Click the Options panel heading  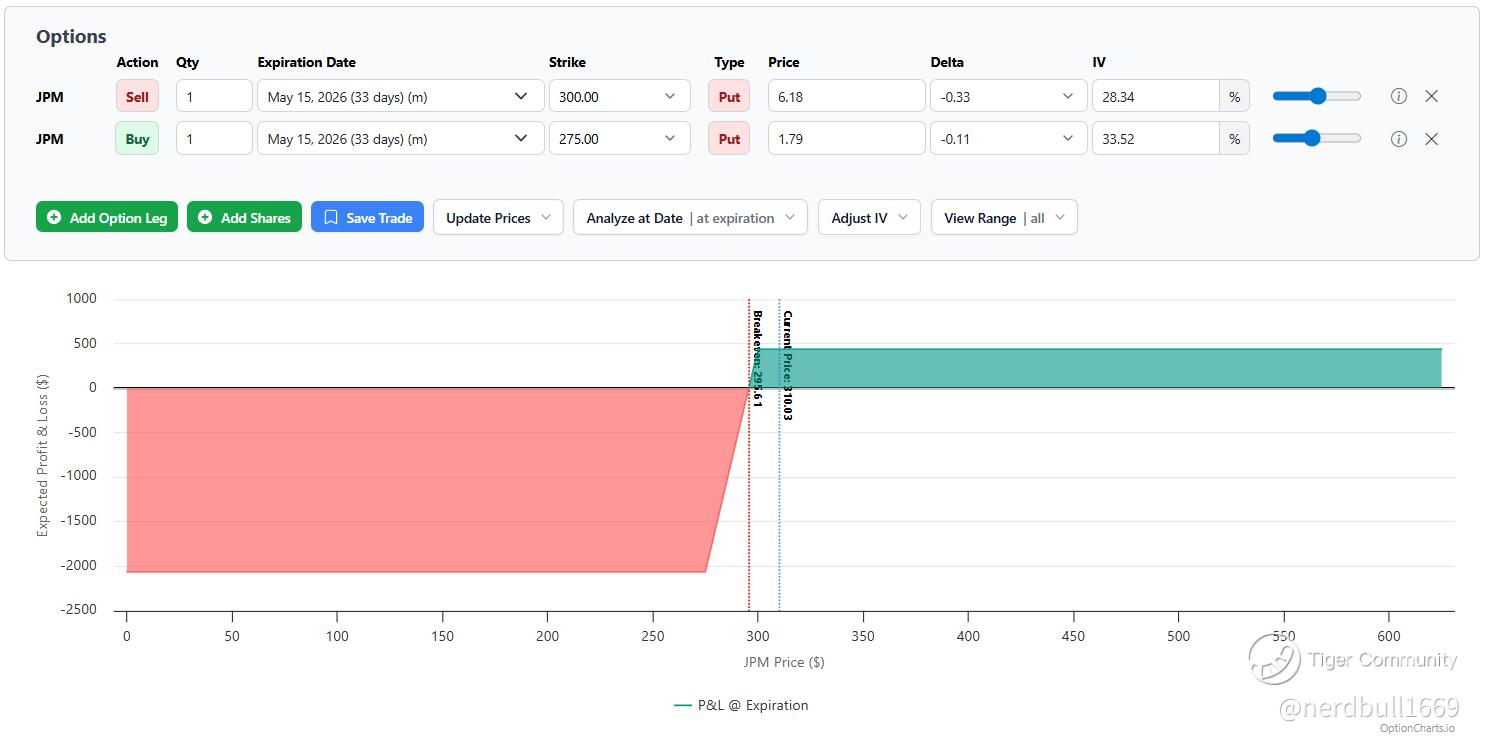point(71,36)
